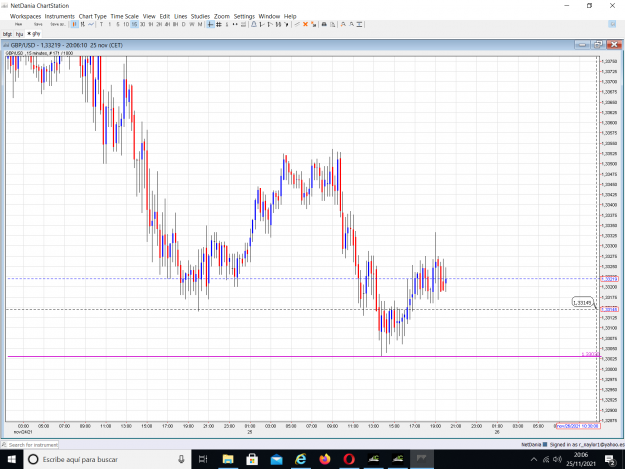
Task: Open the Help menu
Action: pos(290,16)
